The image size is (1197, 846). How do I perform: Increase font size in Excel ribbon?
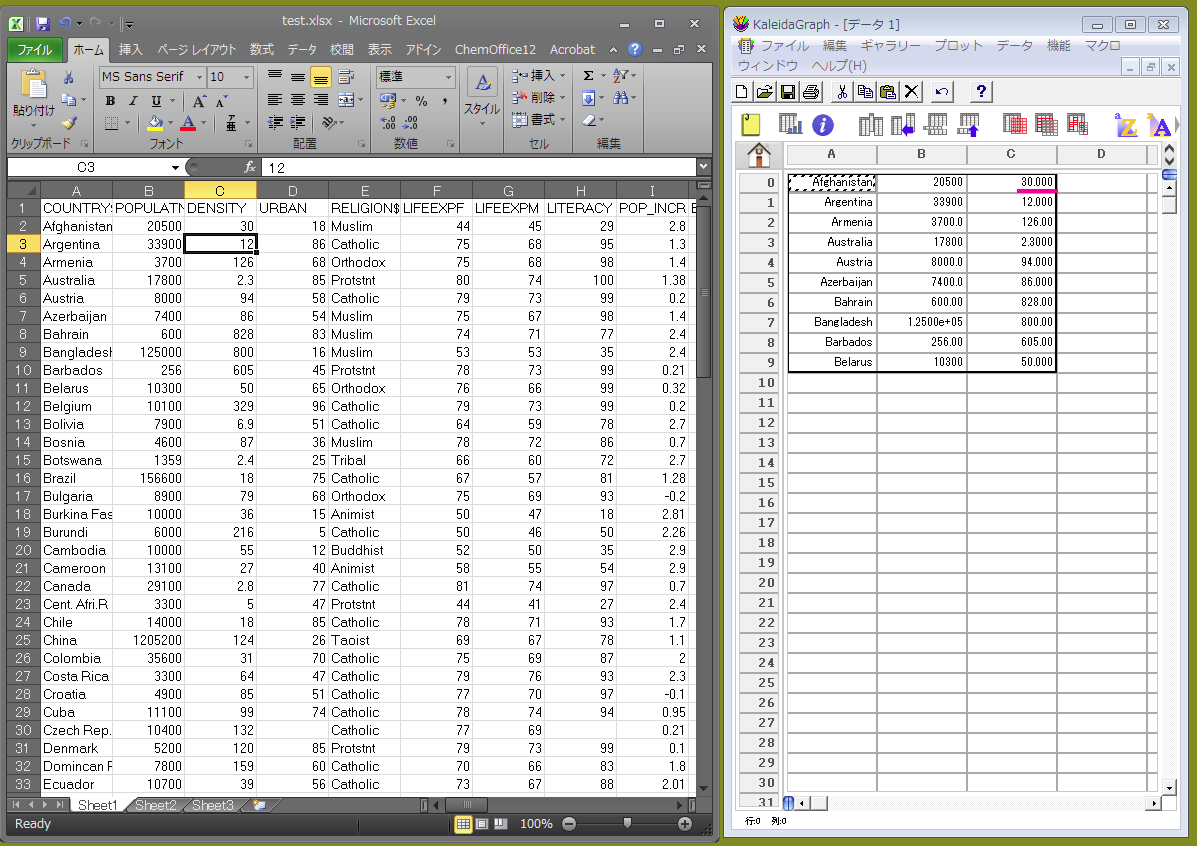click(x=199, y=101)
